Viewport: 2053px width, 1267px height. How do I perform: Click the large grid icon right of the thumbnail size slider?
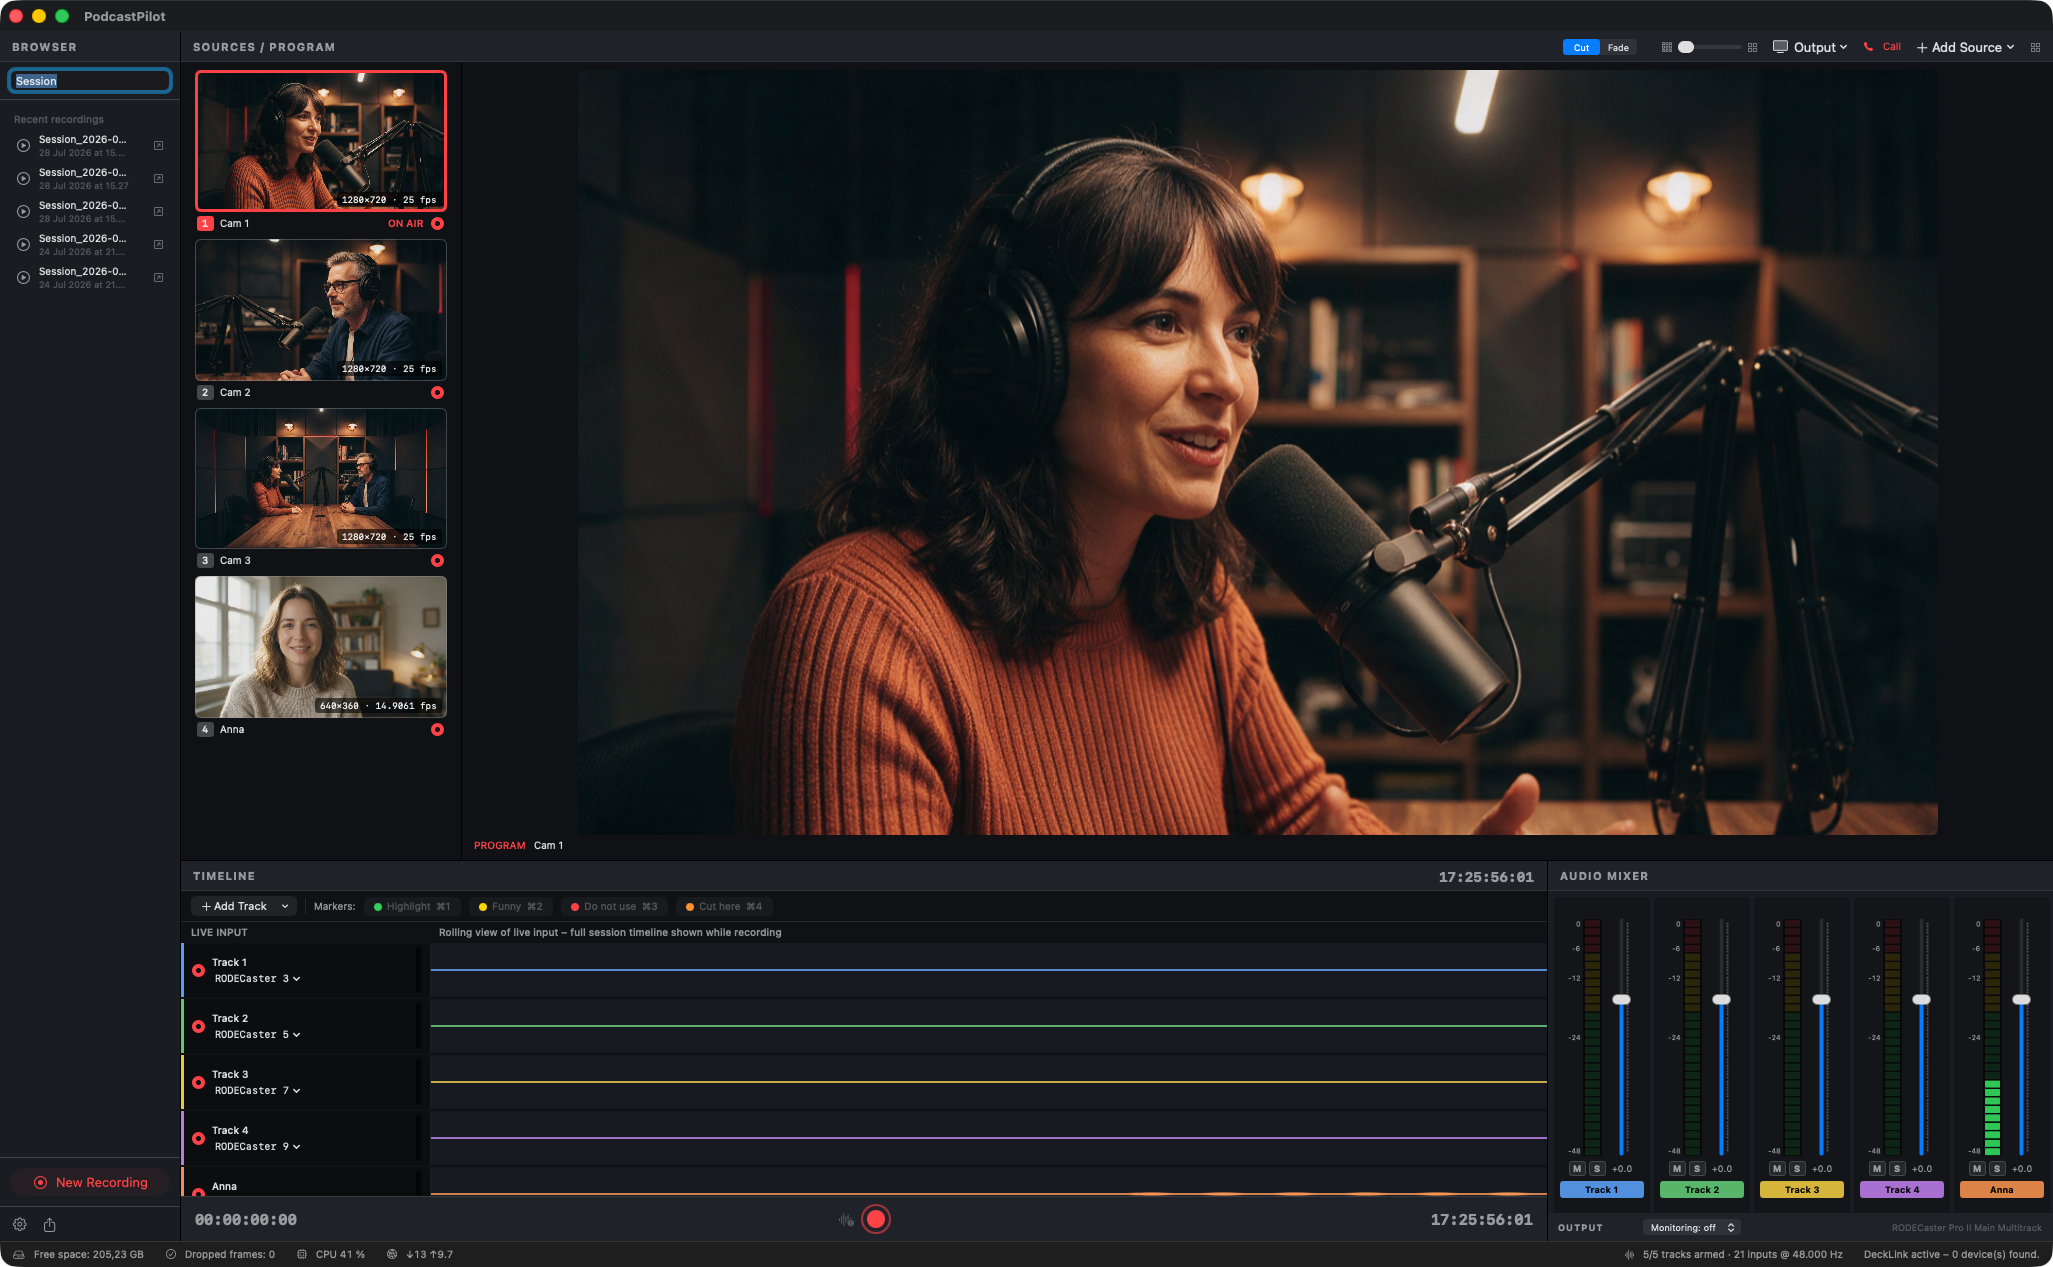1752,47
